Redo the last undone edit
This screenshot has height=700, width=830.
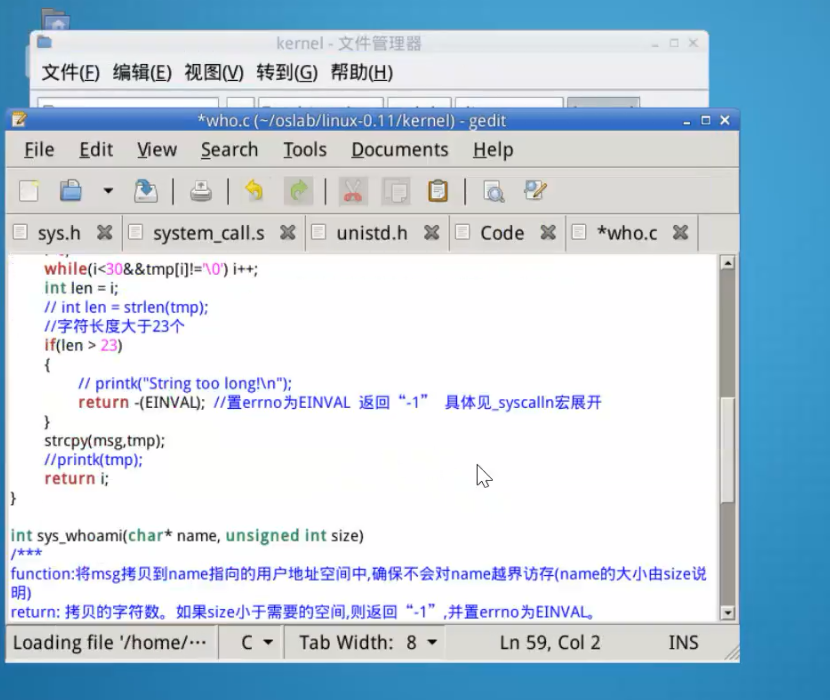297,191
